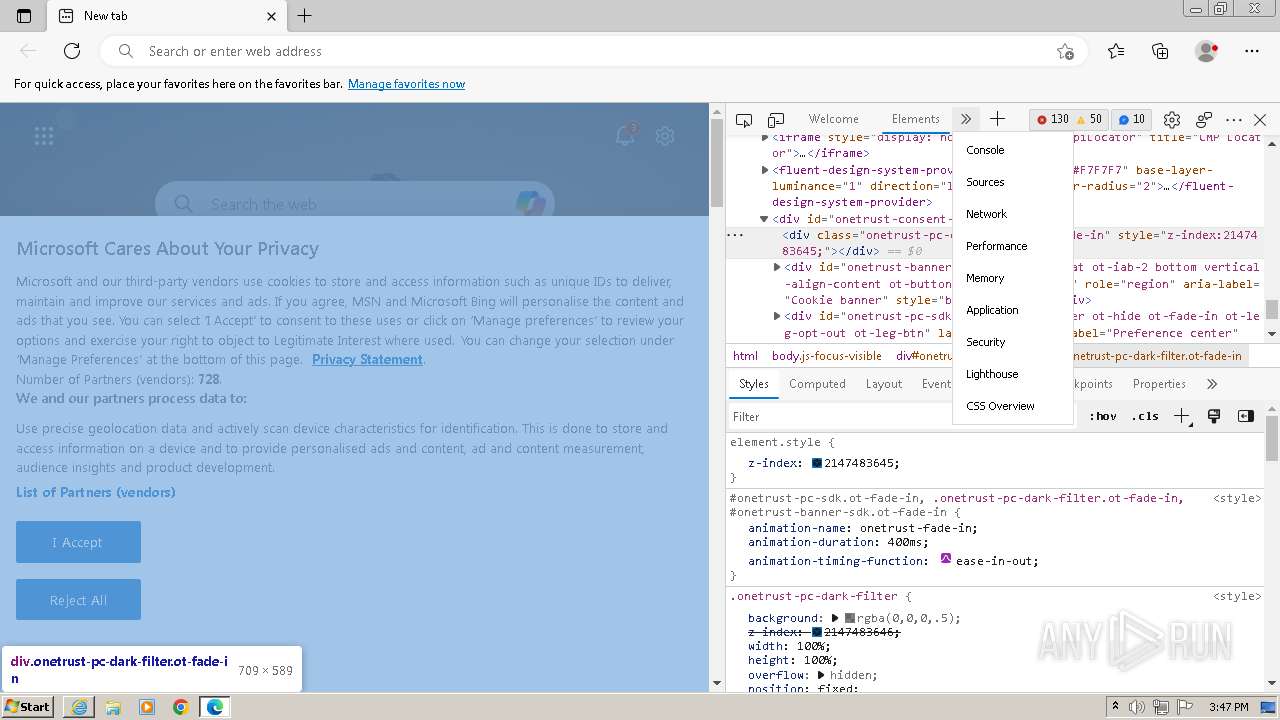
Task: Activate the inspect element picker tool
Action: point(744,119)
